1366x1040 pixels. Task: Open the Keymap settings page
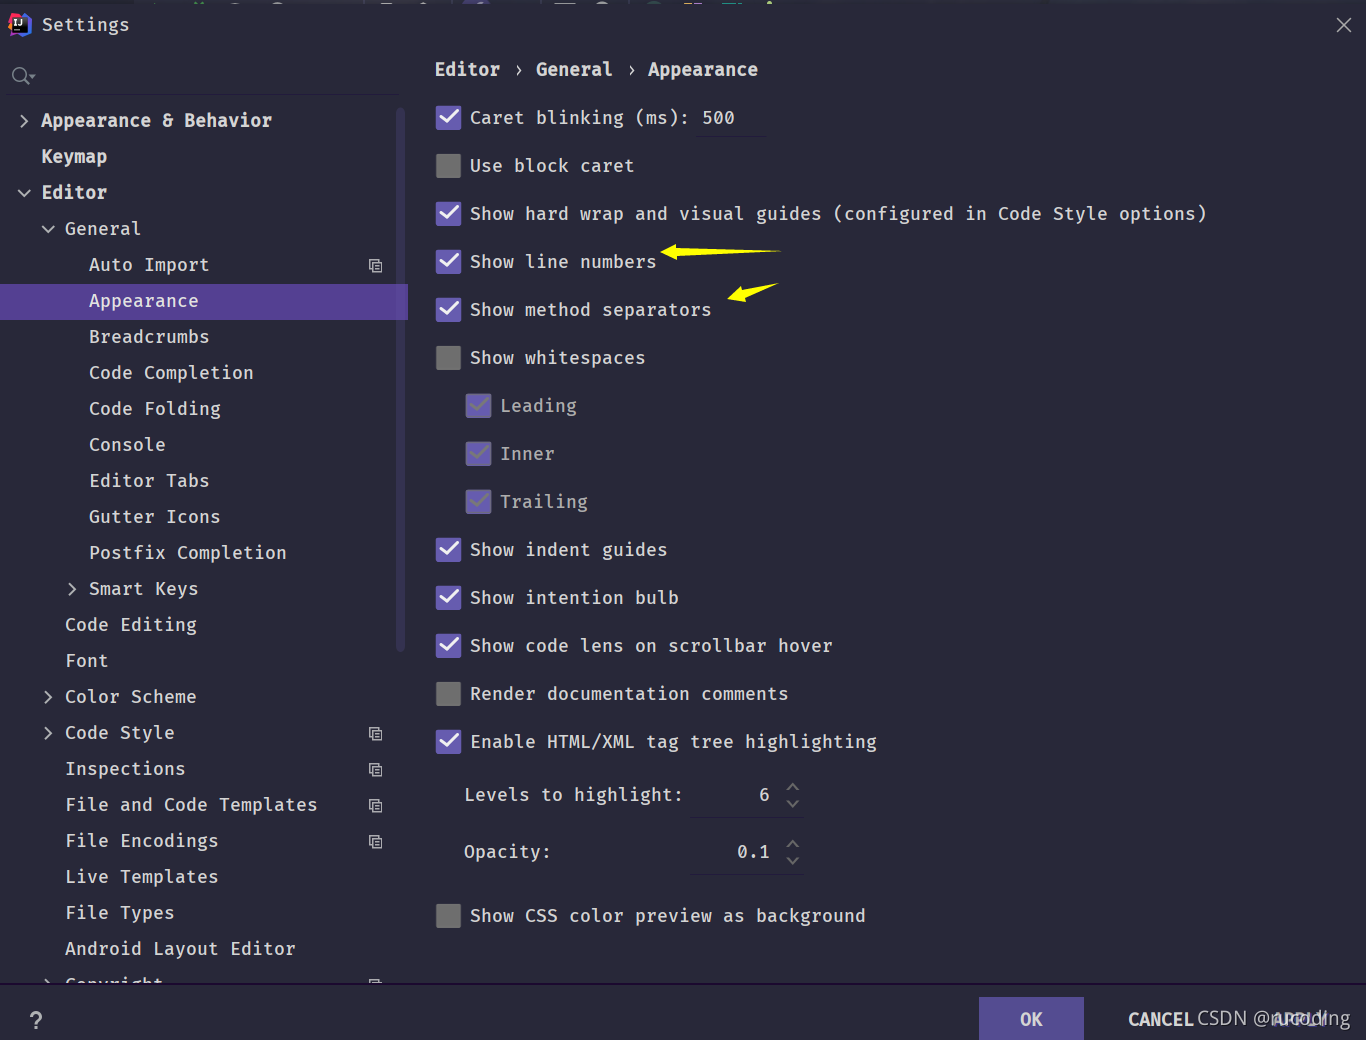[74, 157]
